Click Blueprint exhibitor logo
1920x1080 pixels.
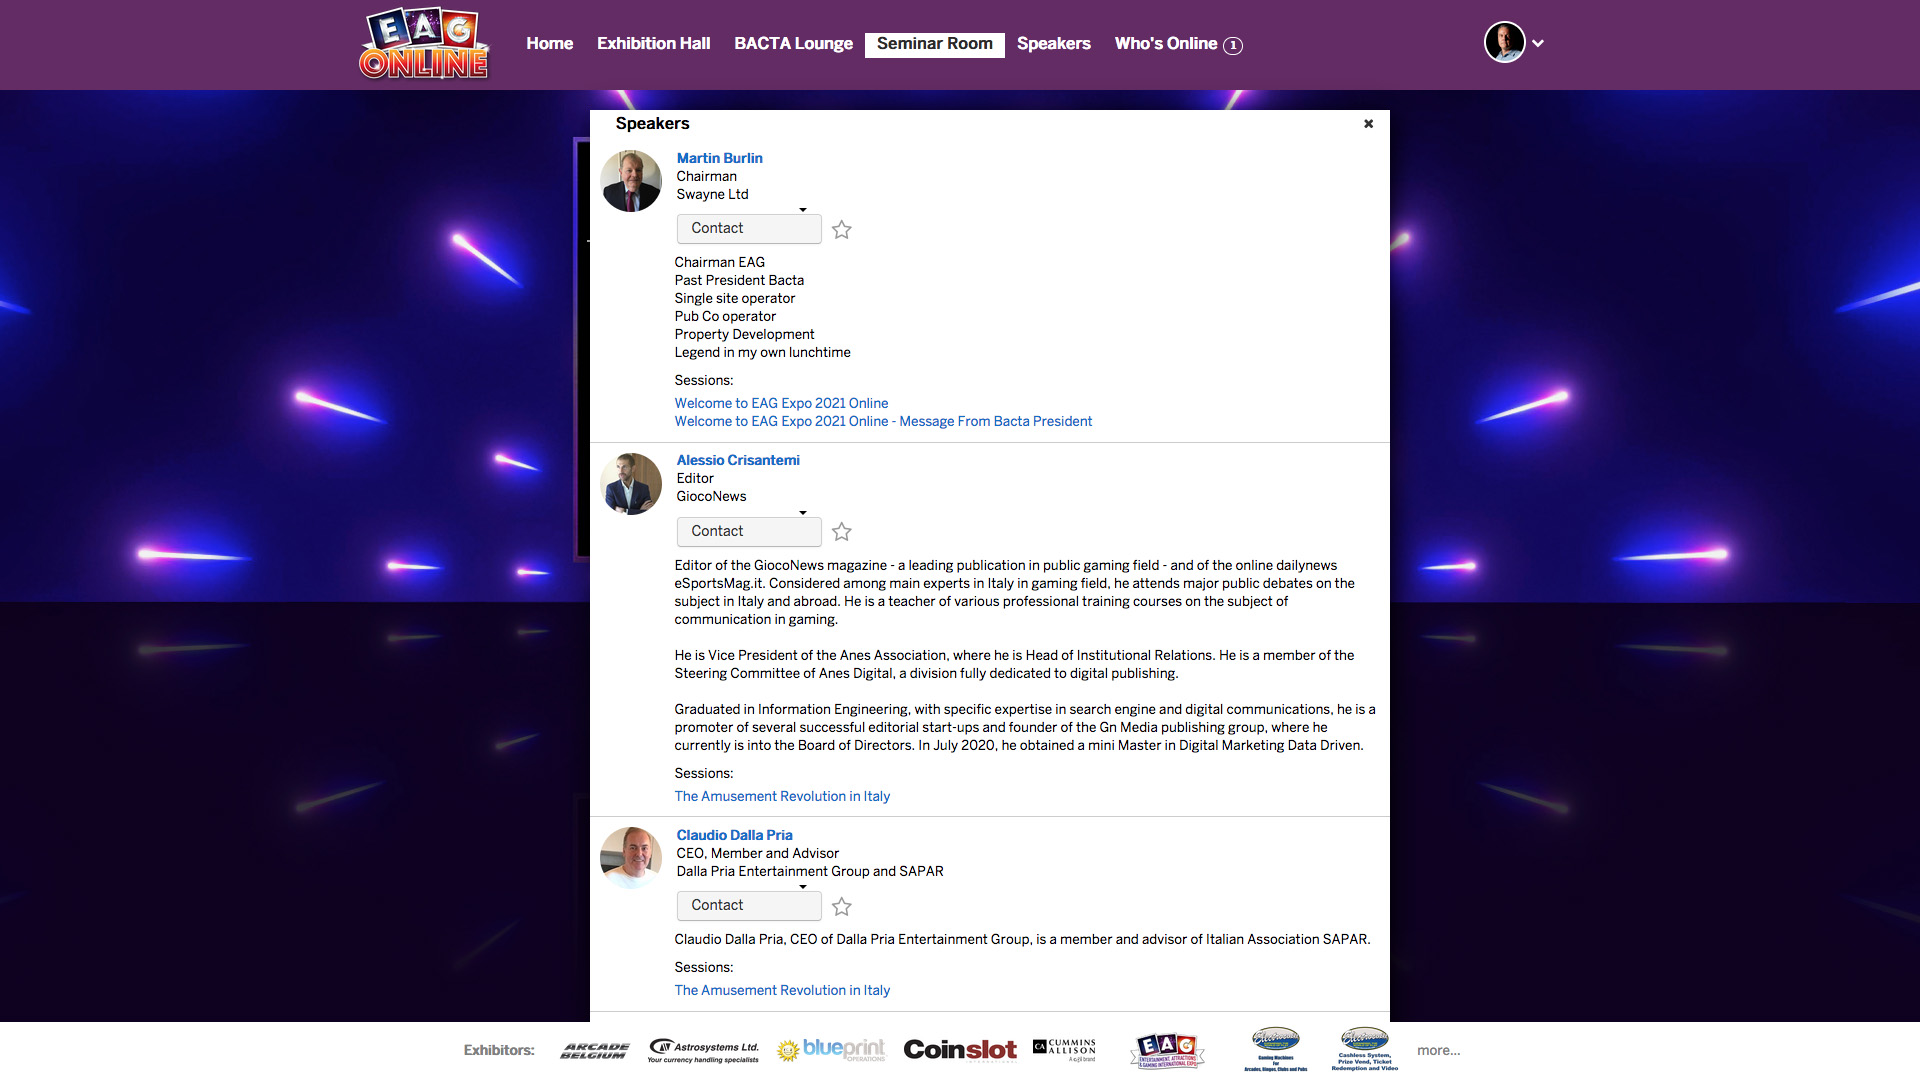[832, 1050]
